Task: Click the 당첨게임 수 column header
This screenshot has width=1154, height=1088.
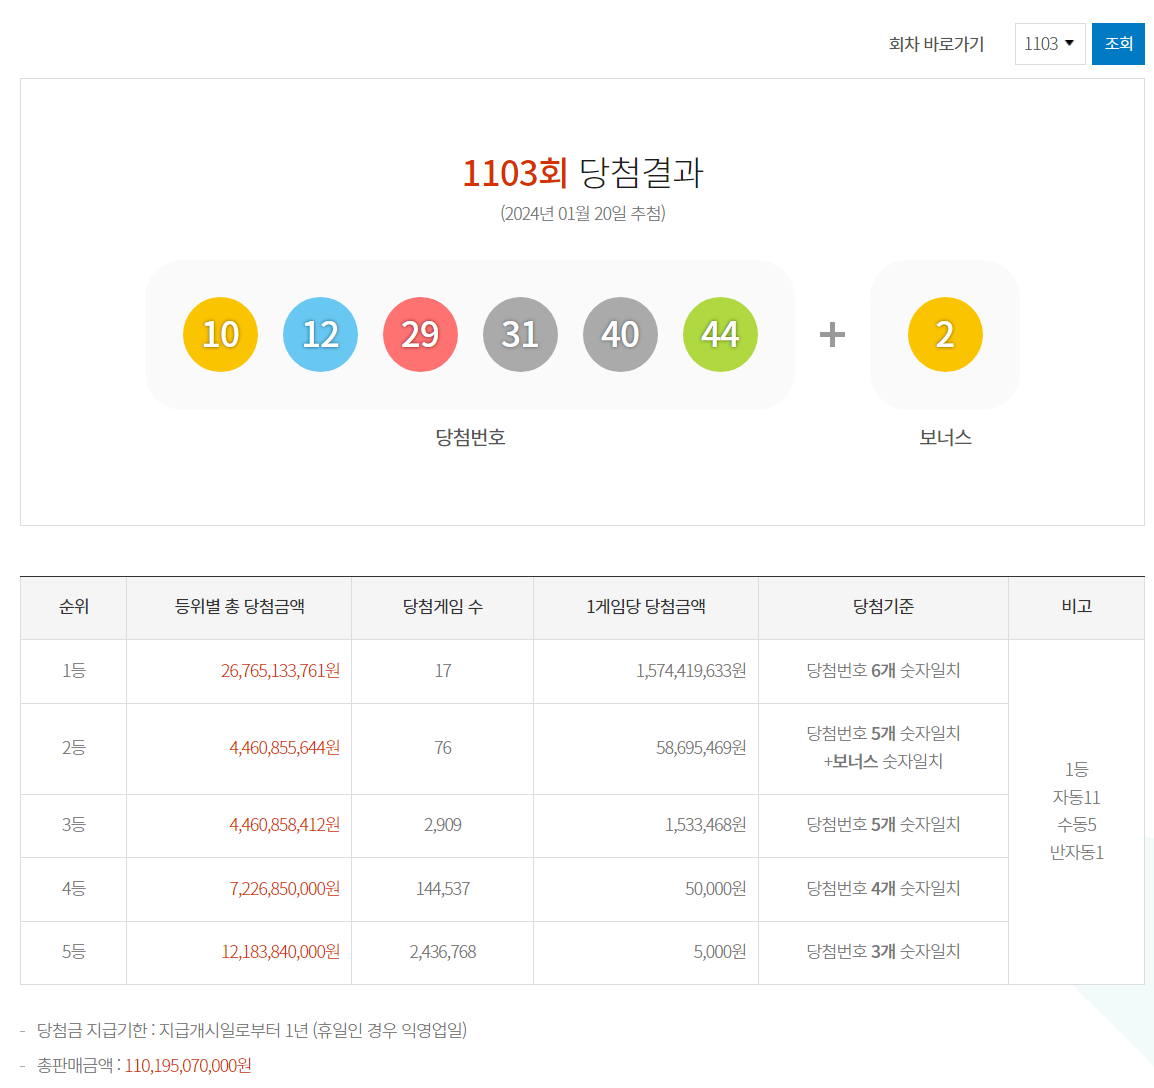Action: tap(442, 607)
